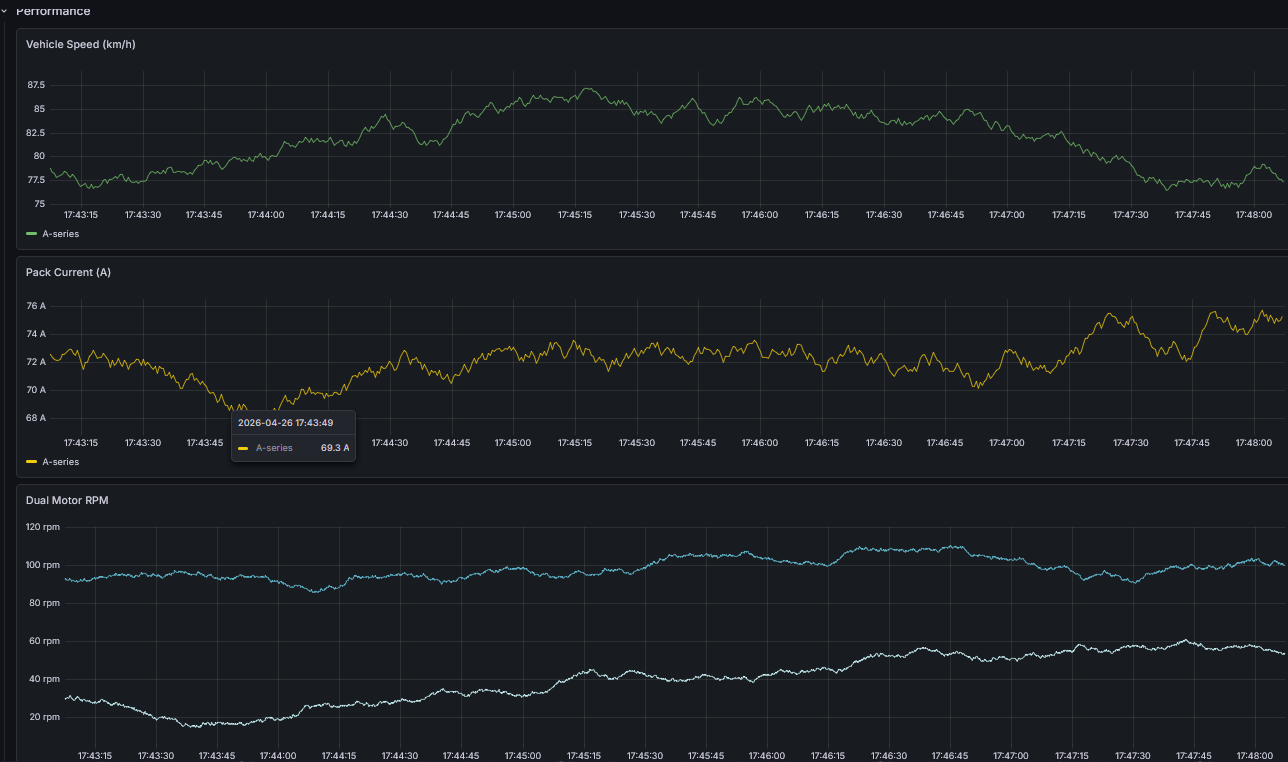Image resolution: width=1288 pixels, height=762 pixels.
Task: Click the 77.5 y-axis label
Action: point(36,180)
